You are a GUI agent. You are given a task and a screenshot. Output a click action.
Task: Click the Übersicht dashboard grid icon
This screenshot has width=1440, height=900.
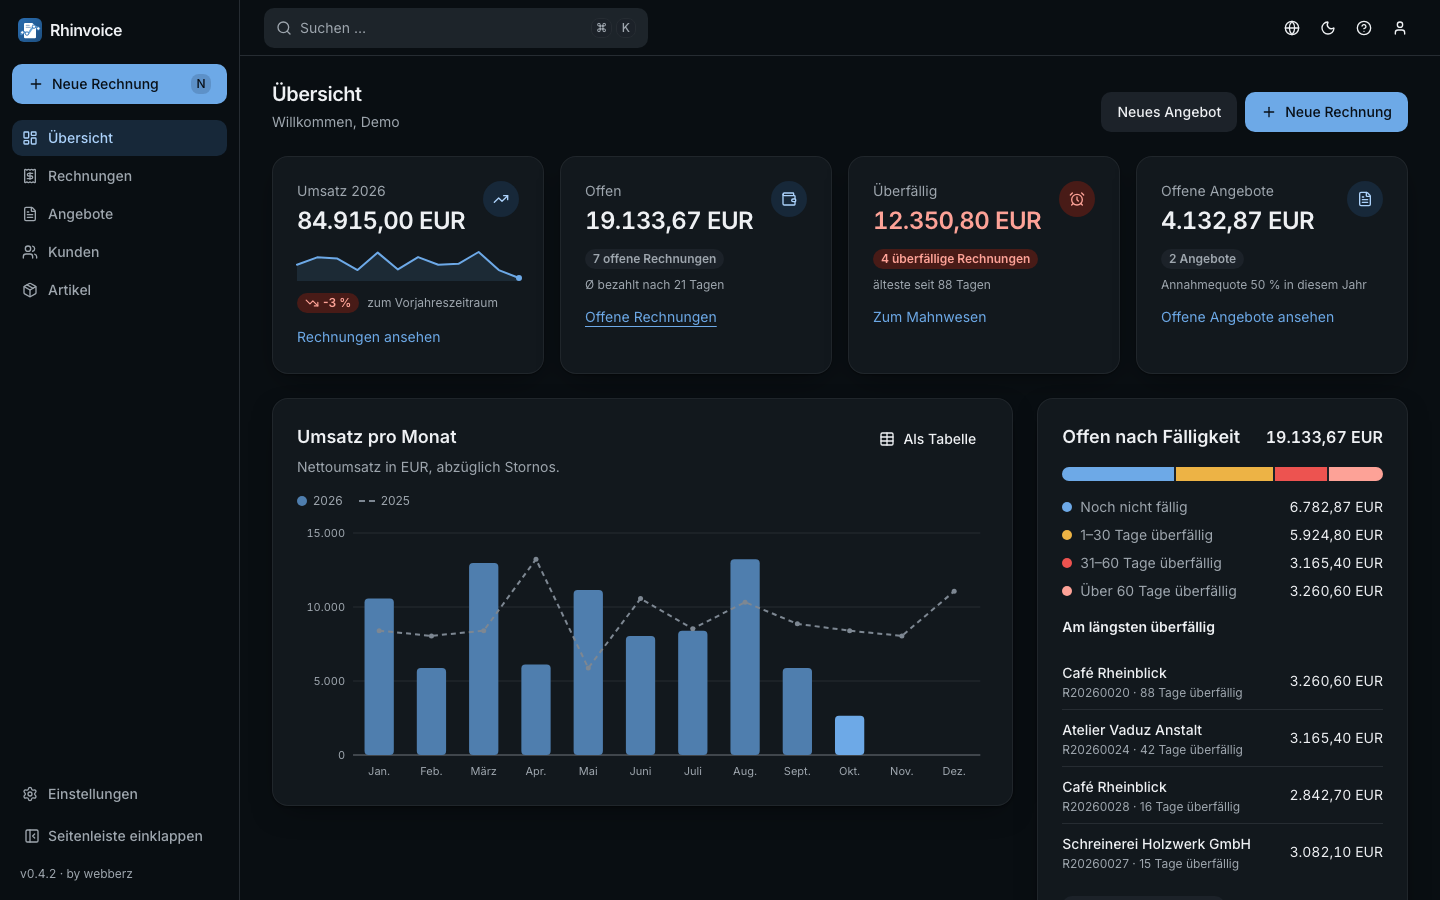[30, 138]
